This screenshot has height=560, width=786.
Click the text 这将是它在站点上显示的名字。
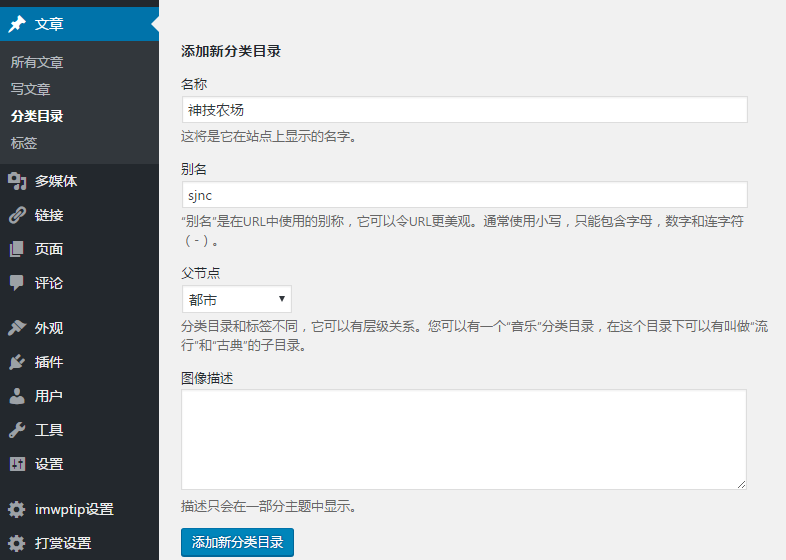click(269, 136)
